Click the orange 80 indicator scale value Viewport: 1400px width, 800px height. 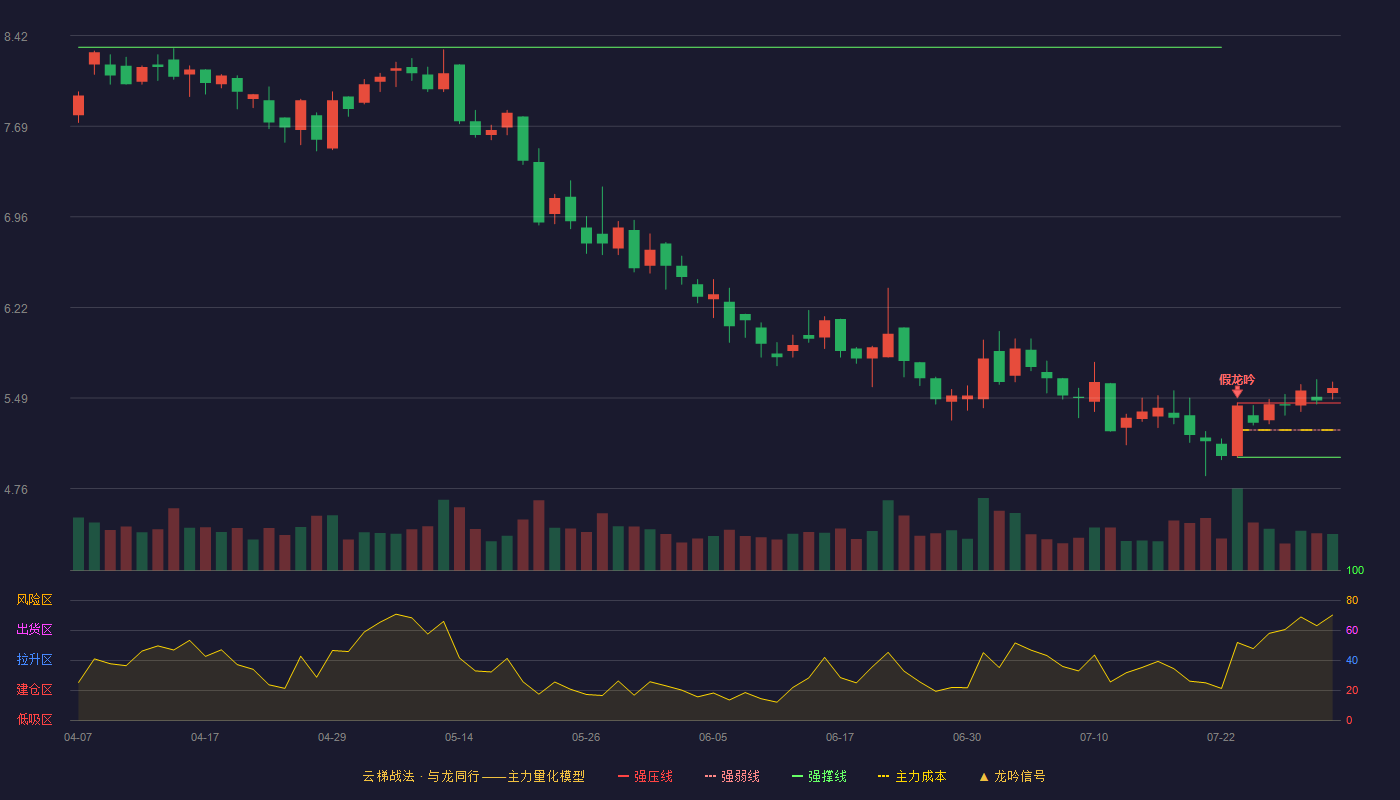pos(1352,601)
